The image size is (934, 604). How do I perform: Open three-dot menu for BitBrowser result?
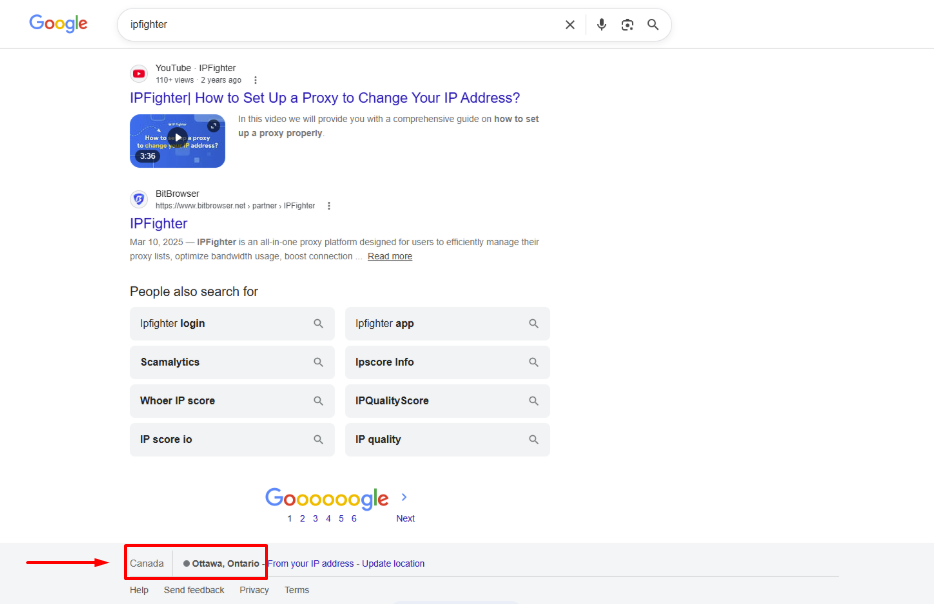pyautogui.click(x=329, y=206)
